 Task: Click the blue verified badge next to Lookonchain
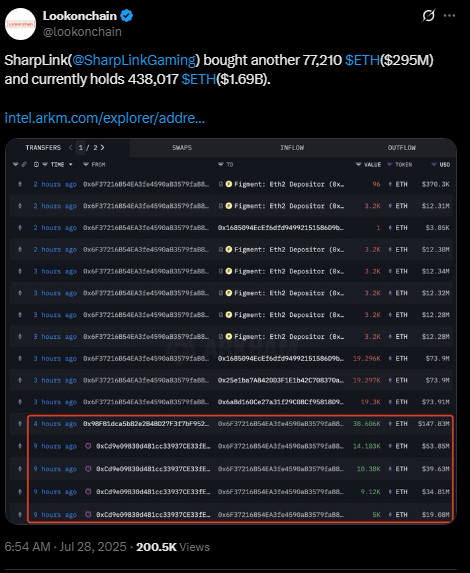(x=127, y=16)
